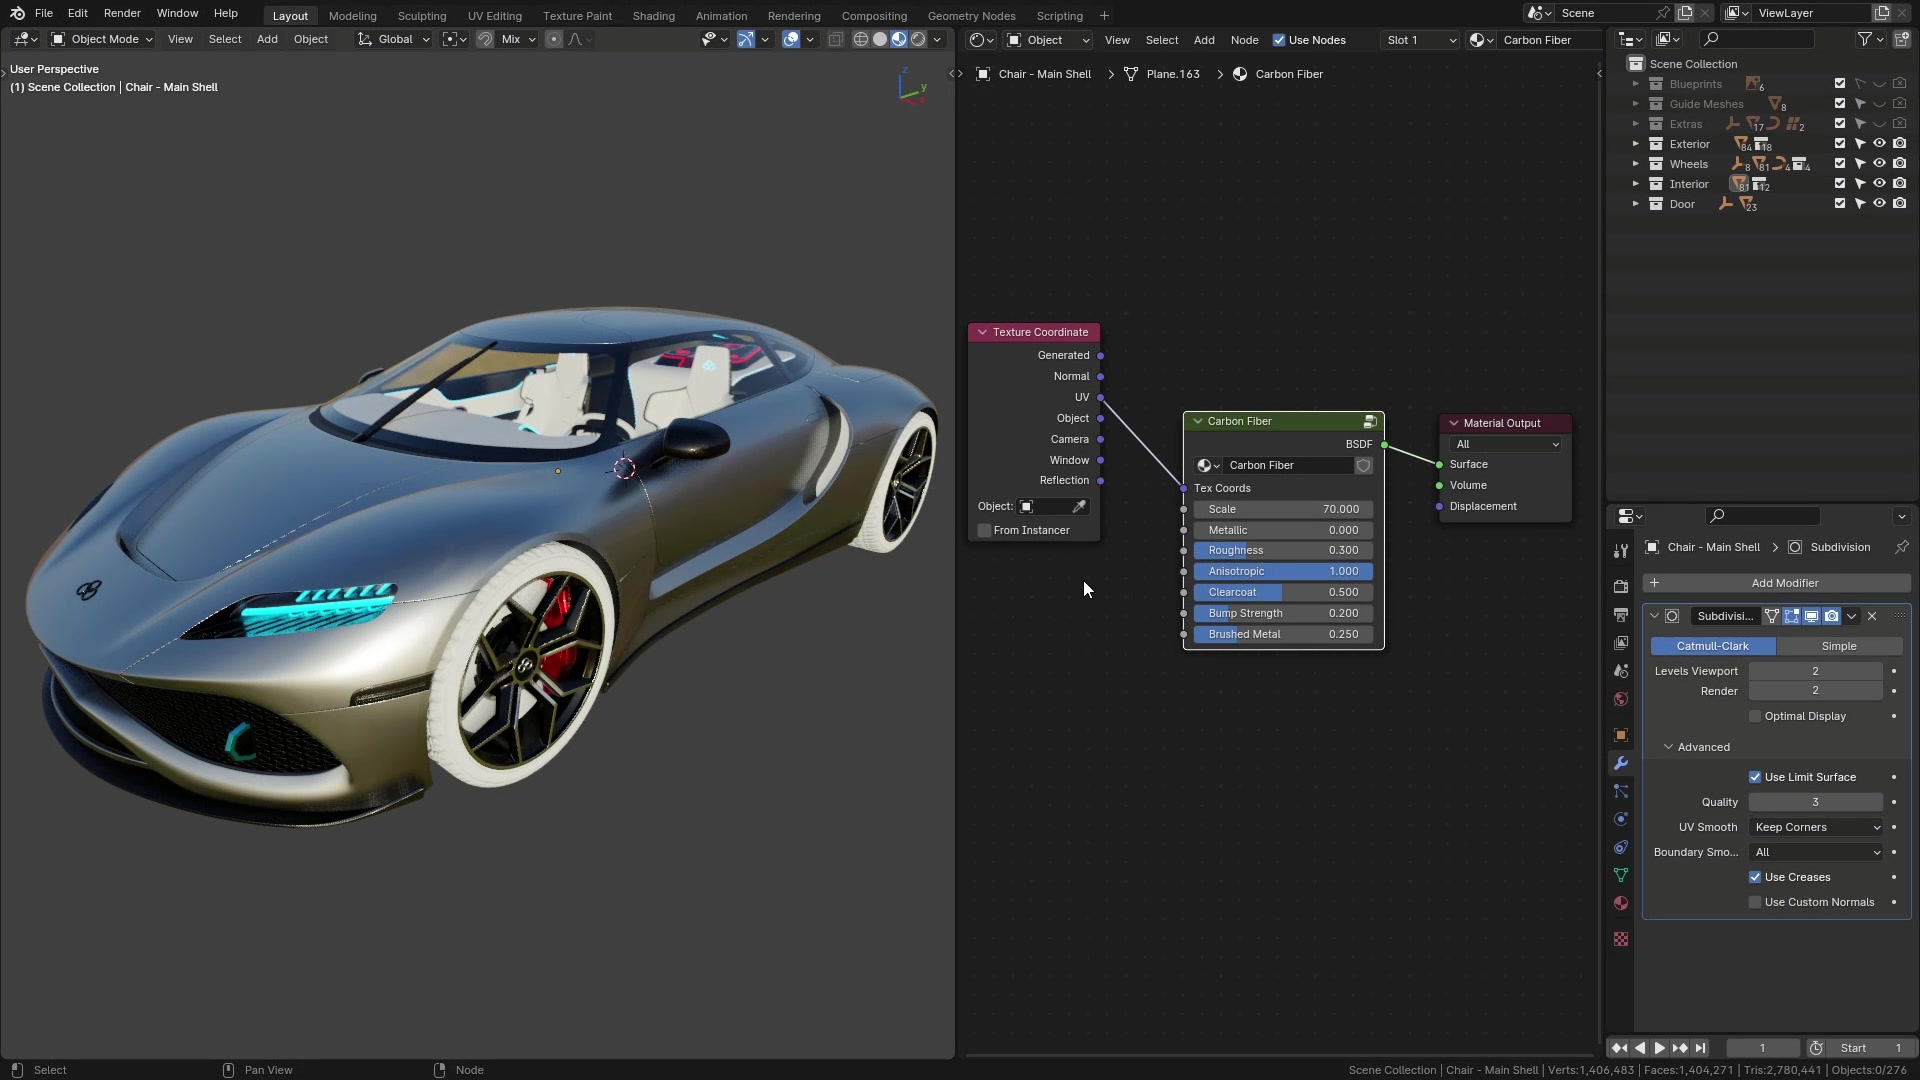Toggle viewport gizmos button
This screenshot has width=1920, height=1080.
[746, 39]
